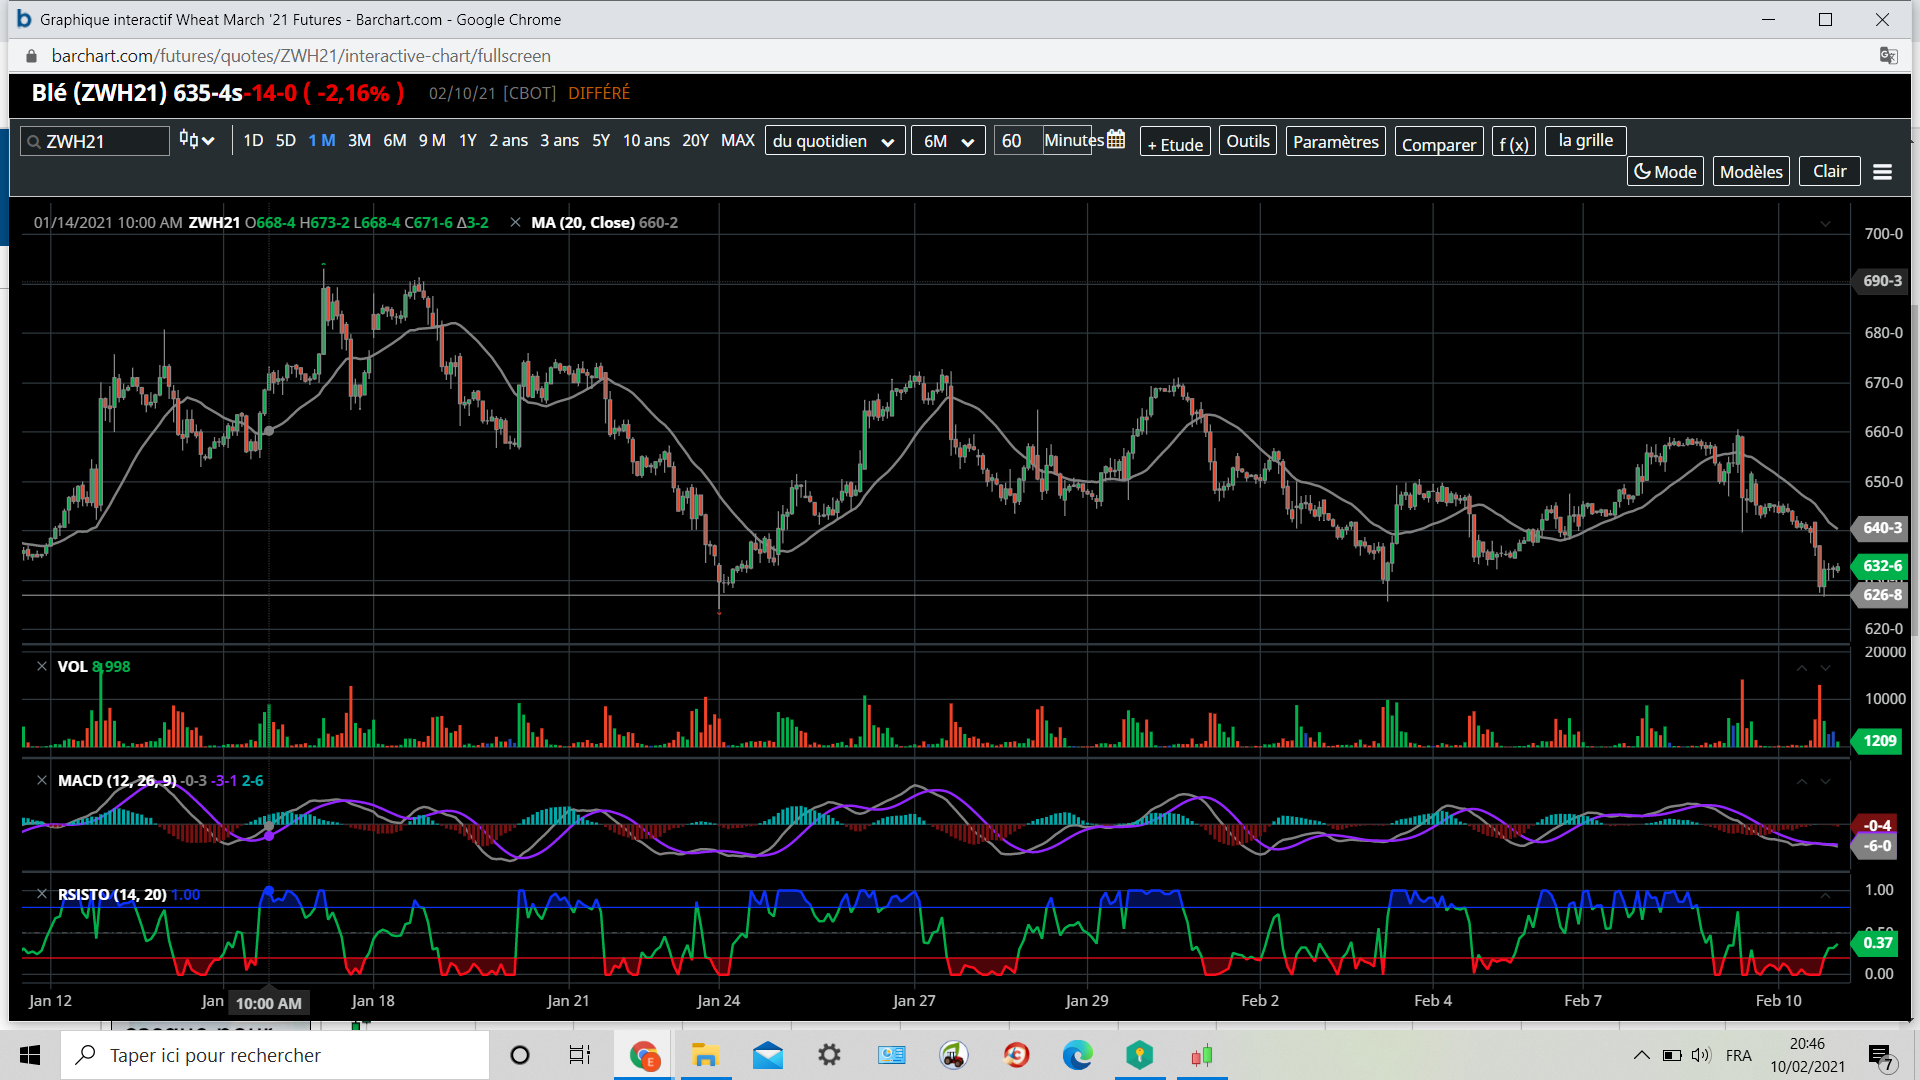The width and height of the screenshot is (1920, 1080).
Task: Collapse the main price pane chevron
Action: pos(1825,224)
